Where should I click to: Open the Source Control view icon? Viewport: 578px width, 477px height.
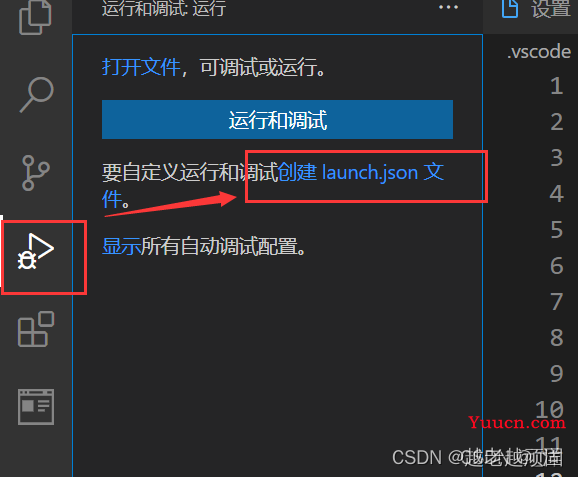[36, 173]
